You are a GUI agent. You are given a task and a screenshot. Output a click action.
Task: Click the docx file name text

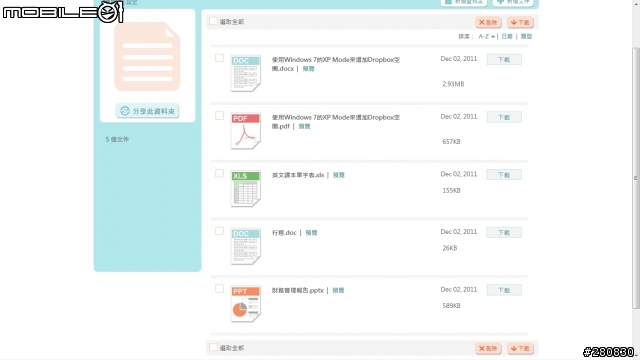[336, 64]
